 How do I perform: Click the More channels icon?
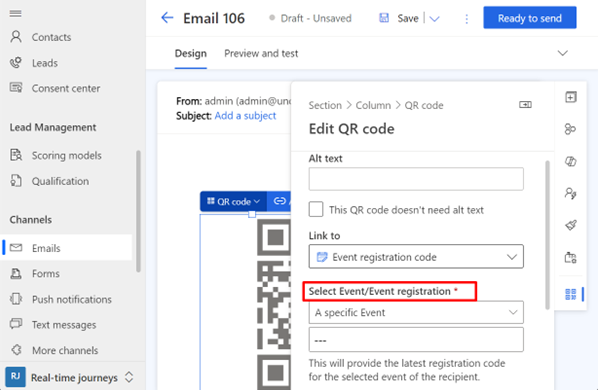coord(16,350)
